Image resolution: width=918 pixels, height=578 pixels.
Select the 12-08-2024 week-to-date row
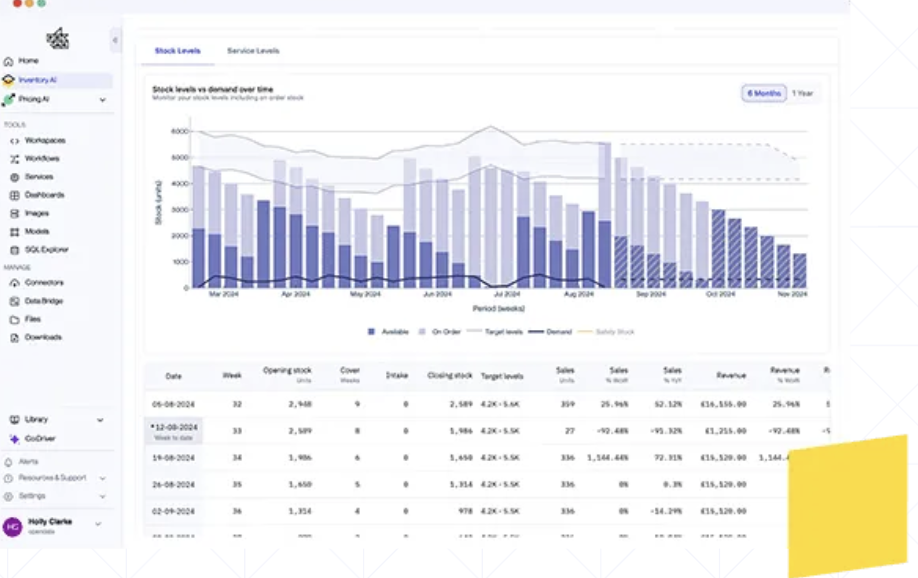coord(173,431)
